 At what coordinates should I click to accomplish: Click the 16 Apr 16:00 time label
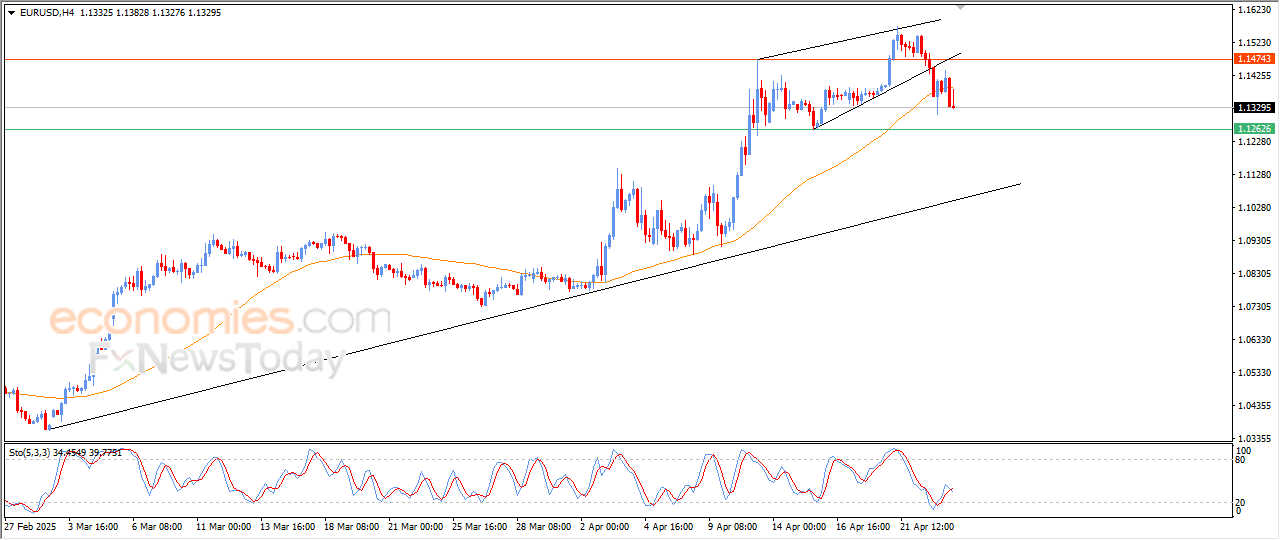(864, 525)
